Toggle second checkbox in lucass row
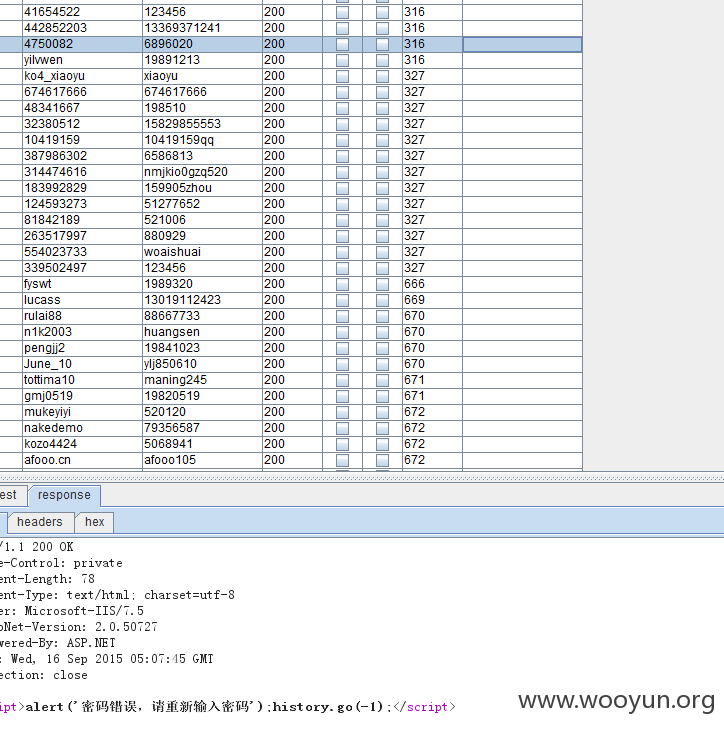Image resolution: width=724 pixels, height=729 pixels. 382,300
